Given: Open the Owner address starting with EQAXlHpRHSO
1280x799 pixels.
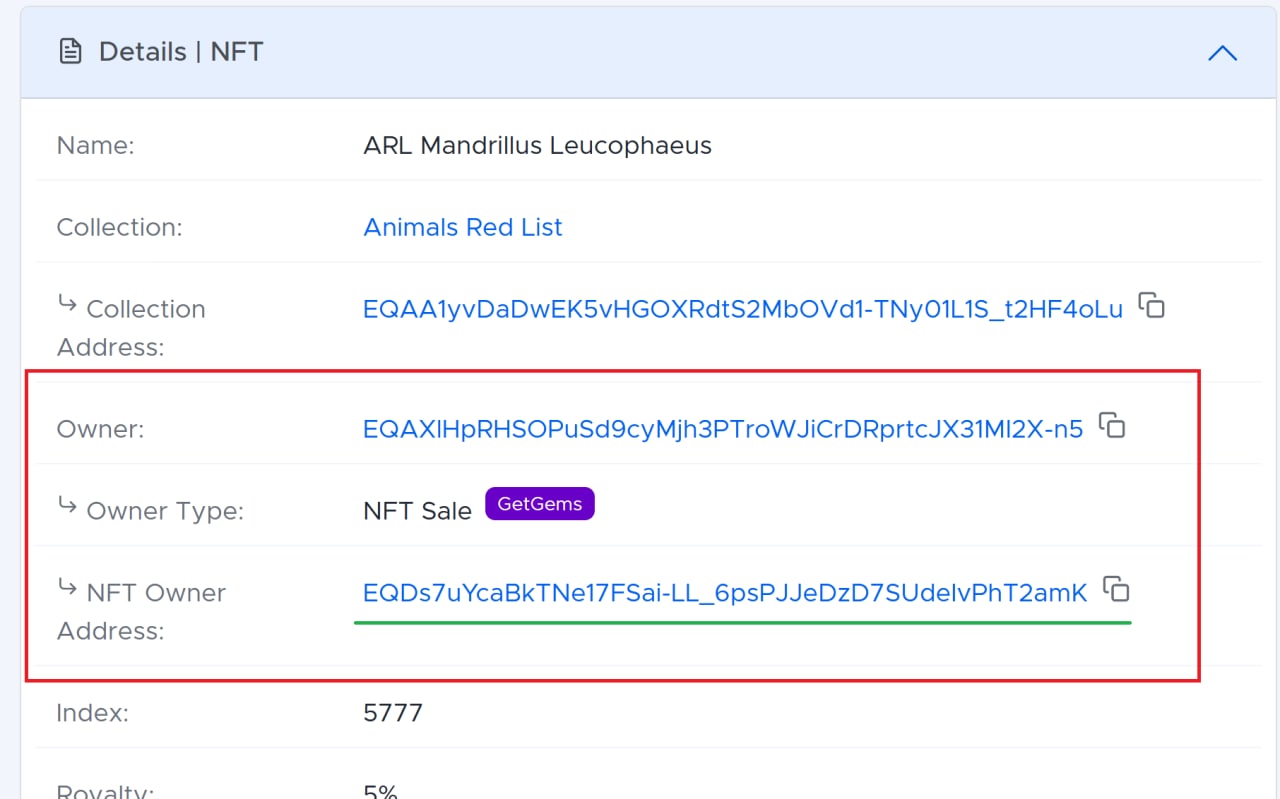Looking at the screenshot, I should coord(723,429).
